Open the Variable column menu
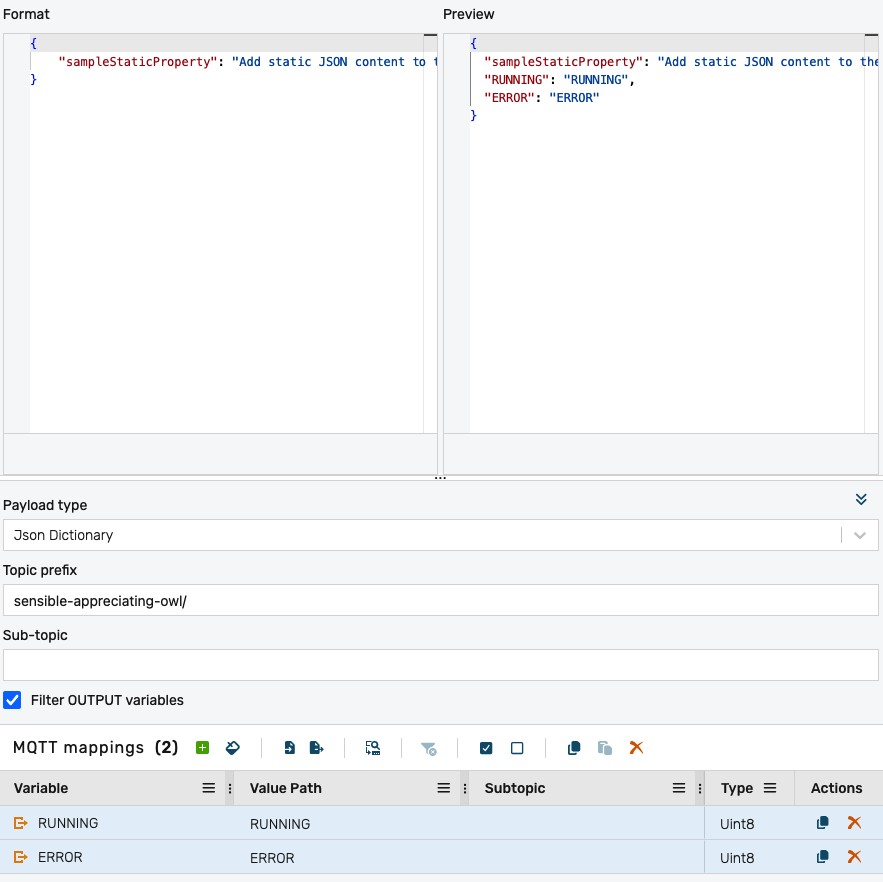The width and height of the screenshot is (883, 882). [x=208, y=788]
